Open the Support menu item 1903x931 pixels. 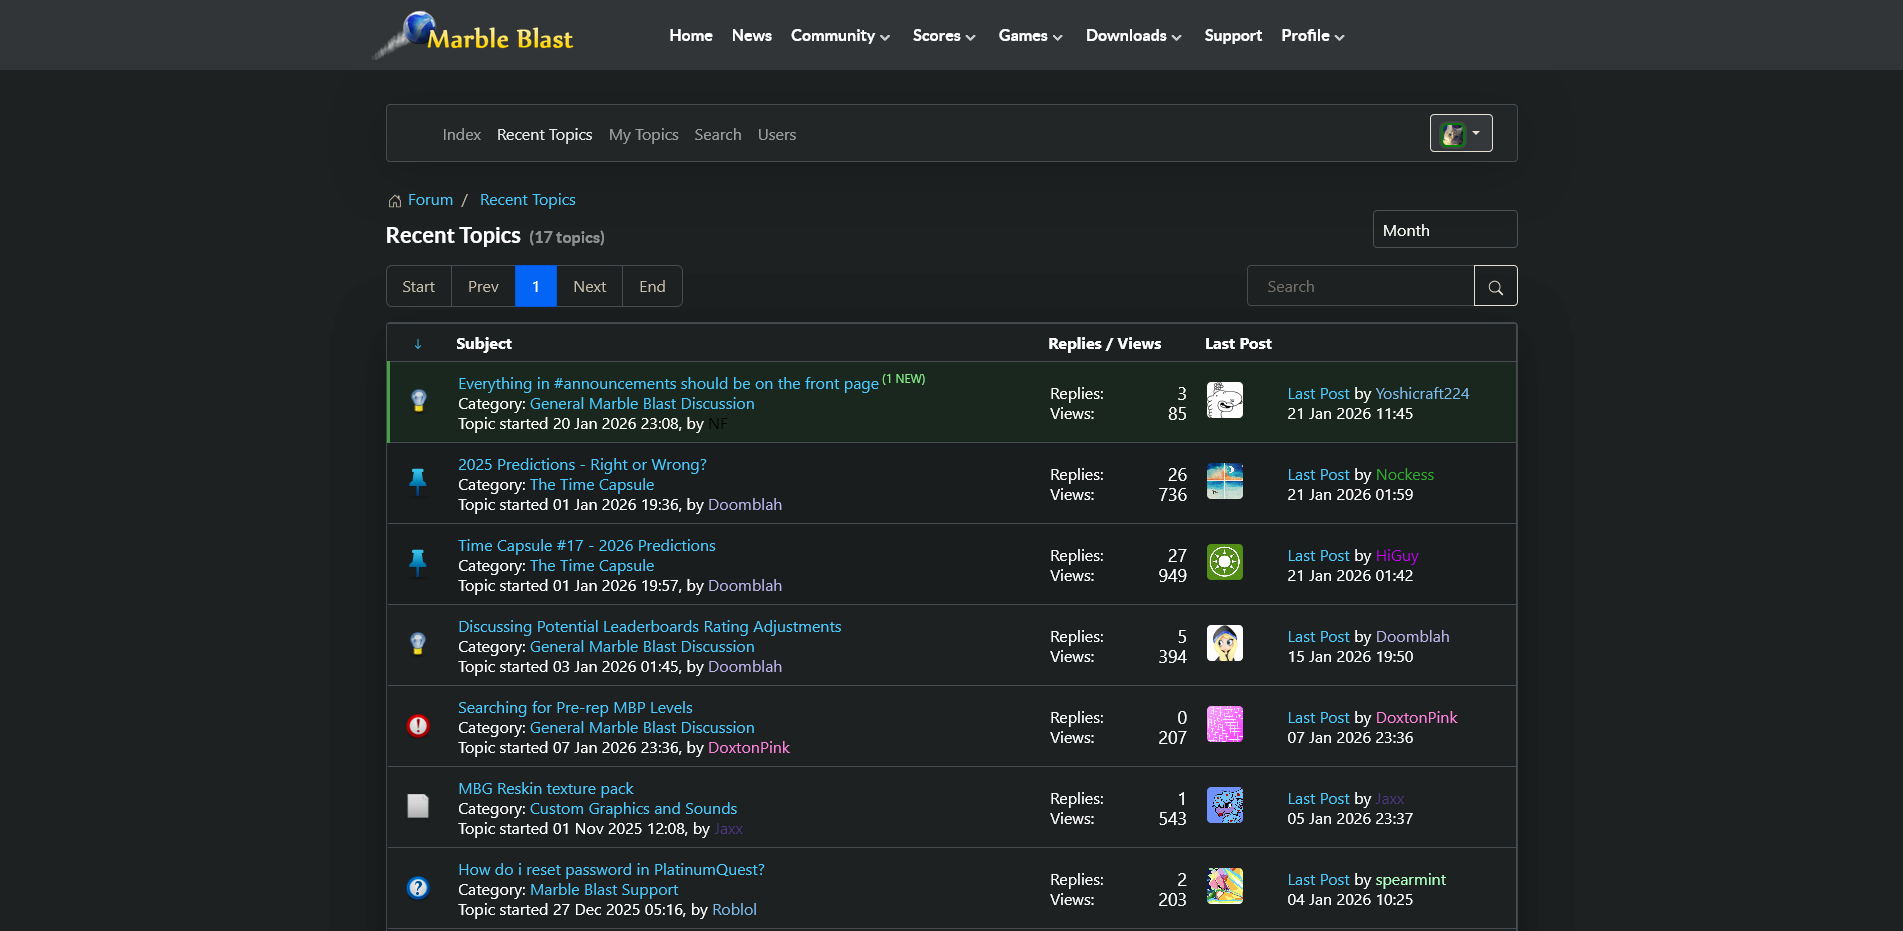tap(1232, 36)
